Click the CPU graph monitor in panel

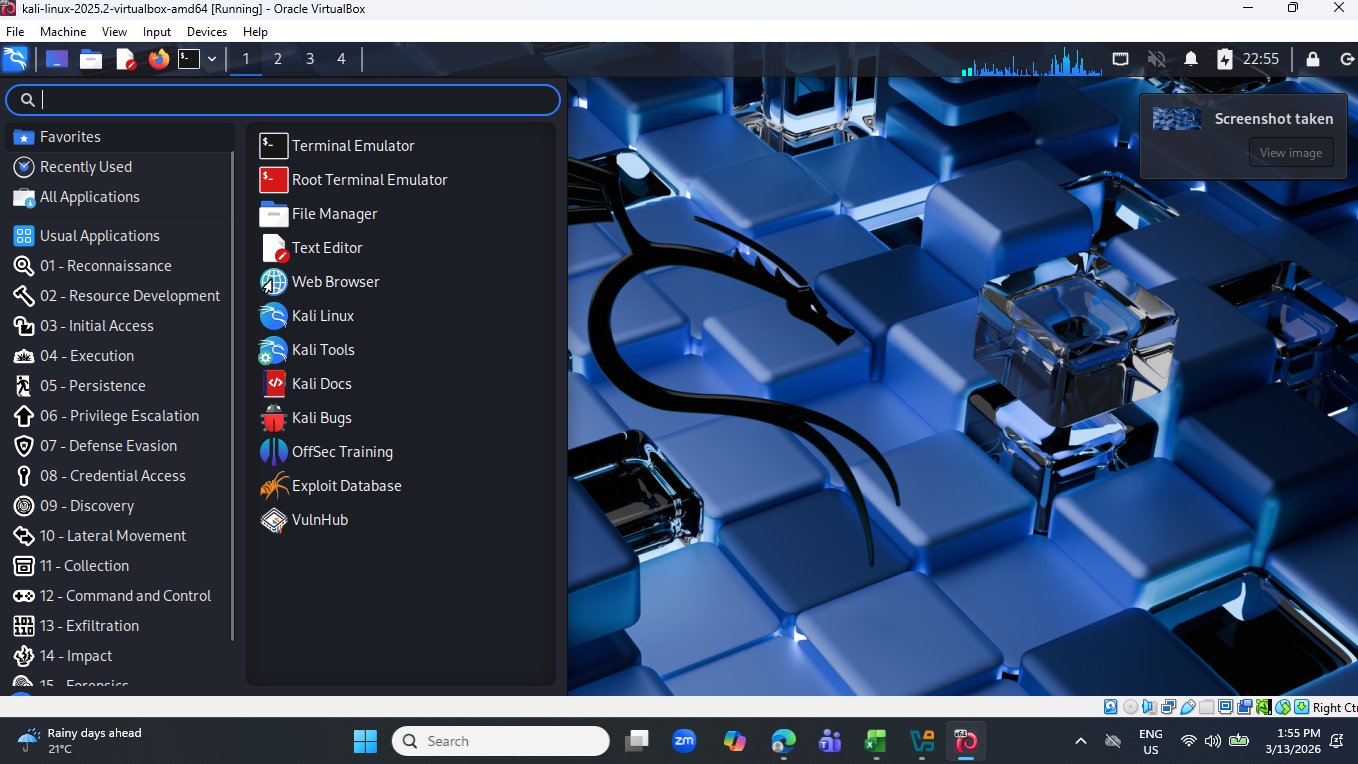pyautogui.click(x=1031, y=60)
